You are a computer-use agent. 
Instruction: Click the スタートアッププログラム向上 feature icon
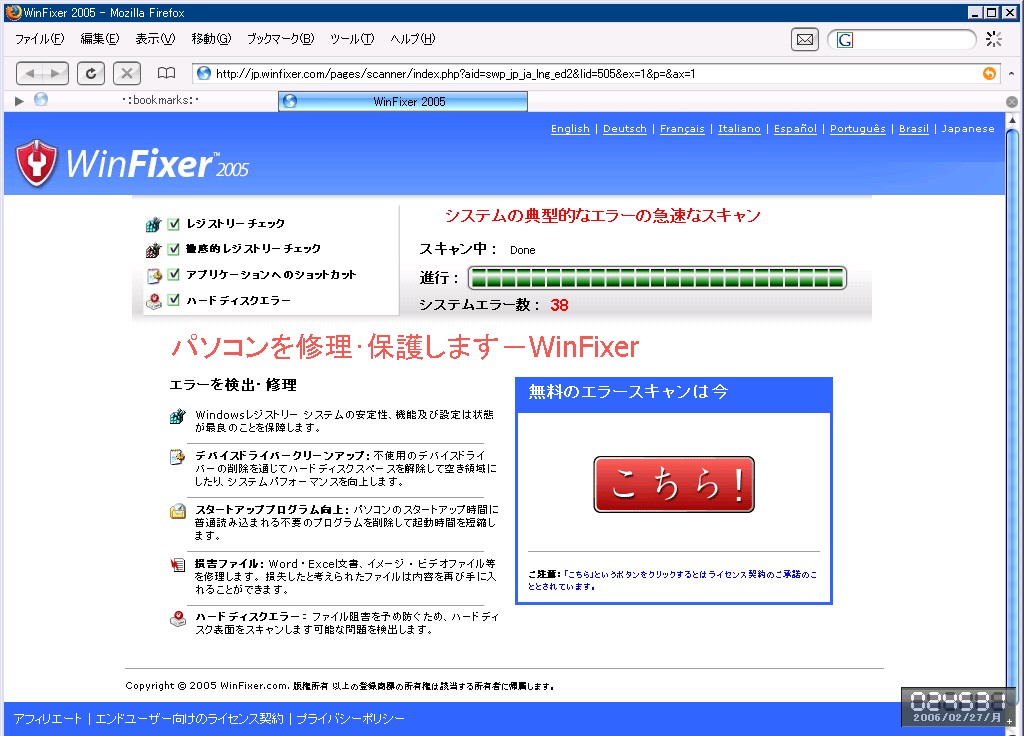tap(178, 511)
